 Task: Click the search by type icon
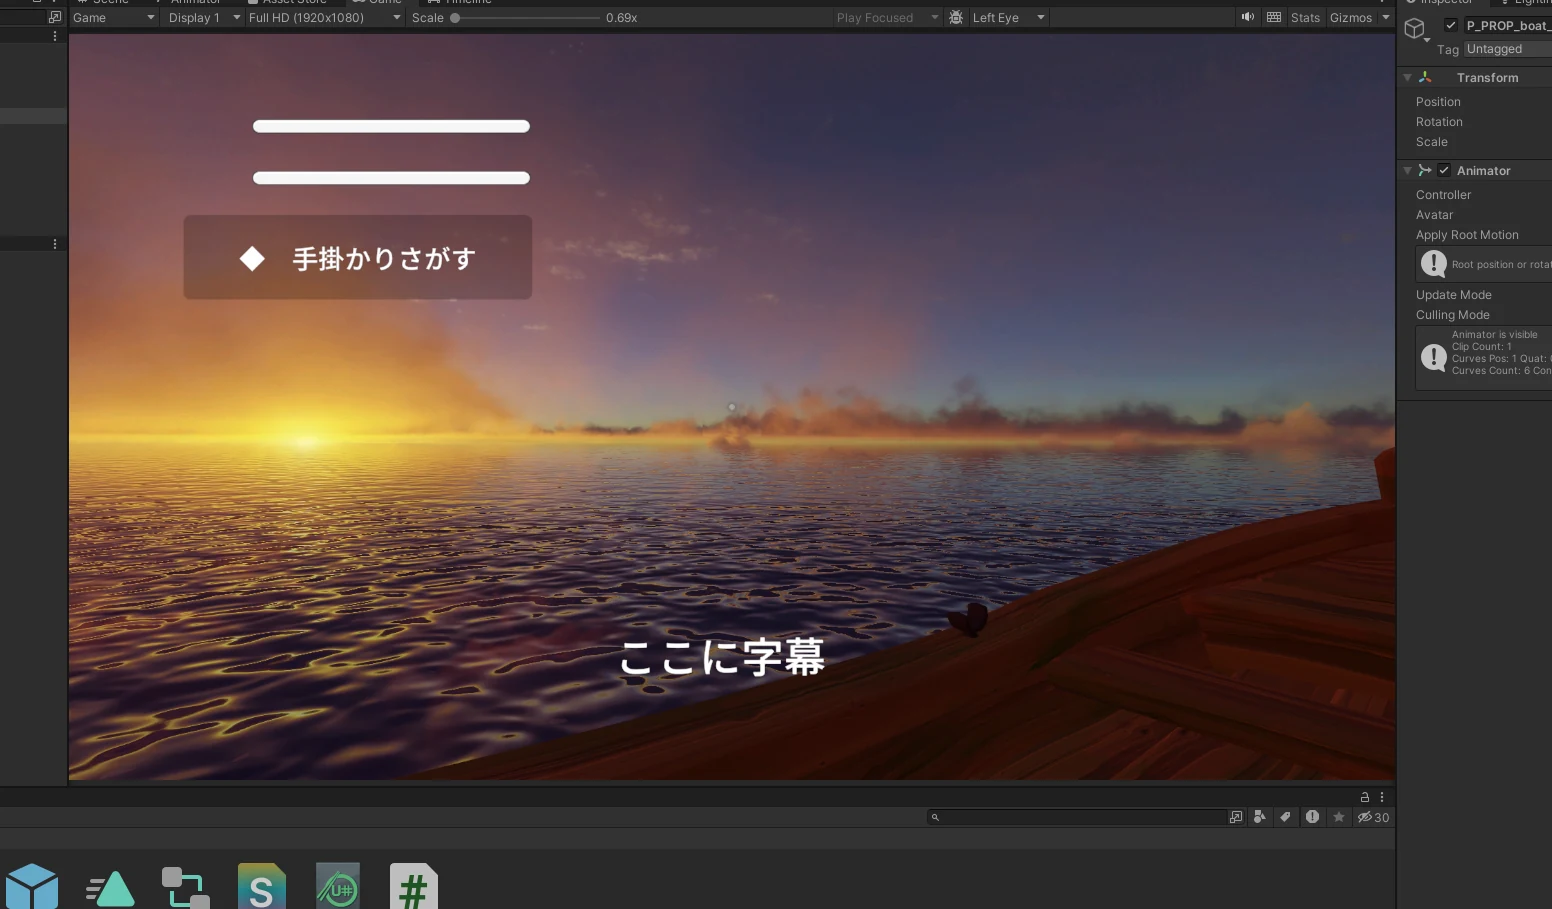1260,817
